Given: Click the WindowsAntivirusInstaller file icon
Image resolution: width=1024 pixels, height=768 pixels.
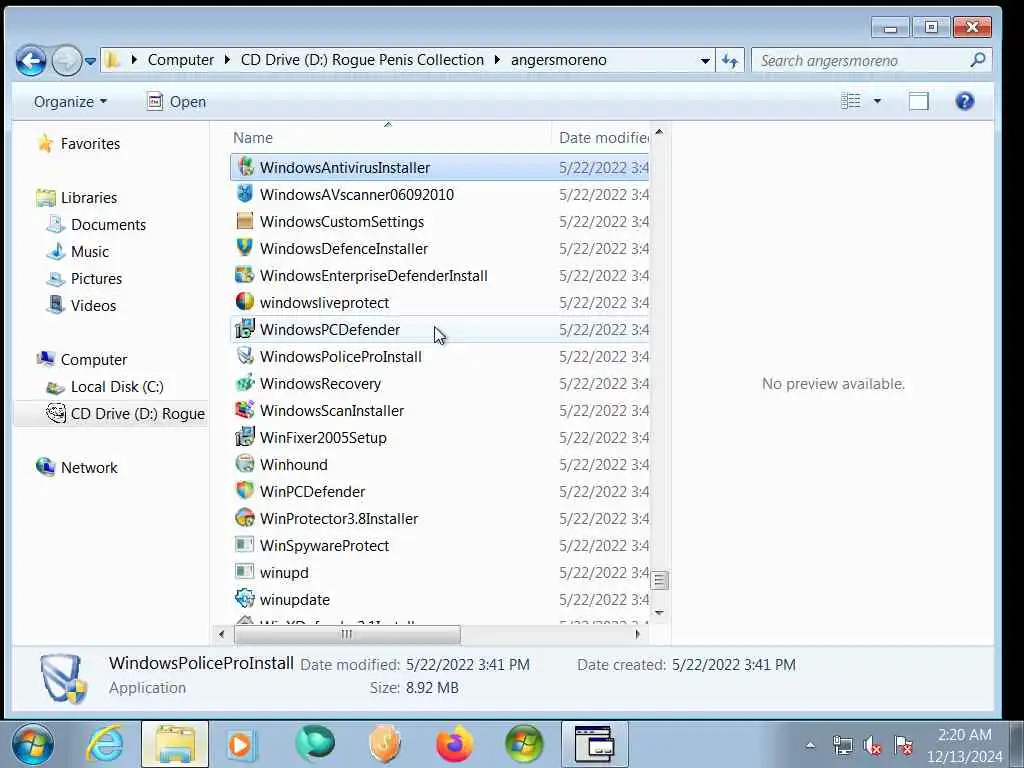Looking at the screenshot, I should [x=245, y=167].
